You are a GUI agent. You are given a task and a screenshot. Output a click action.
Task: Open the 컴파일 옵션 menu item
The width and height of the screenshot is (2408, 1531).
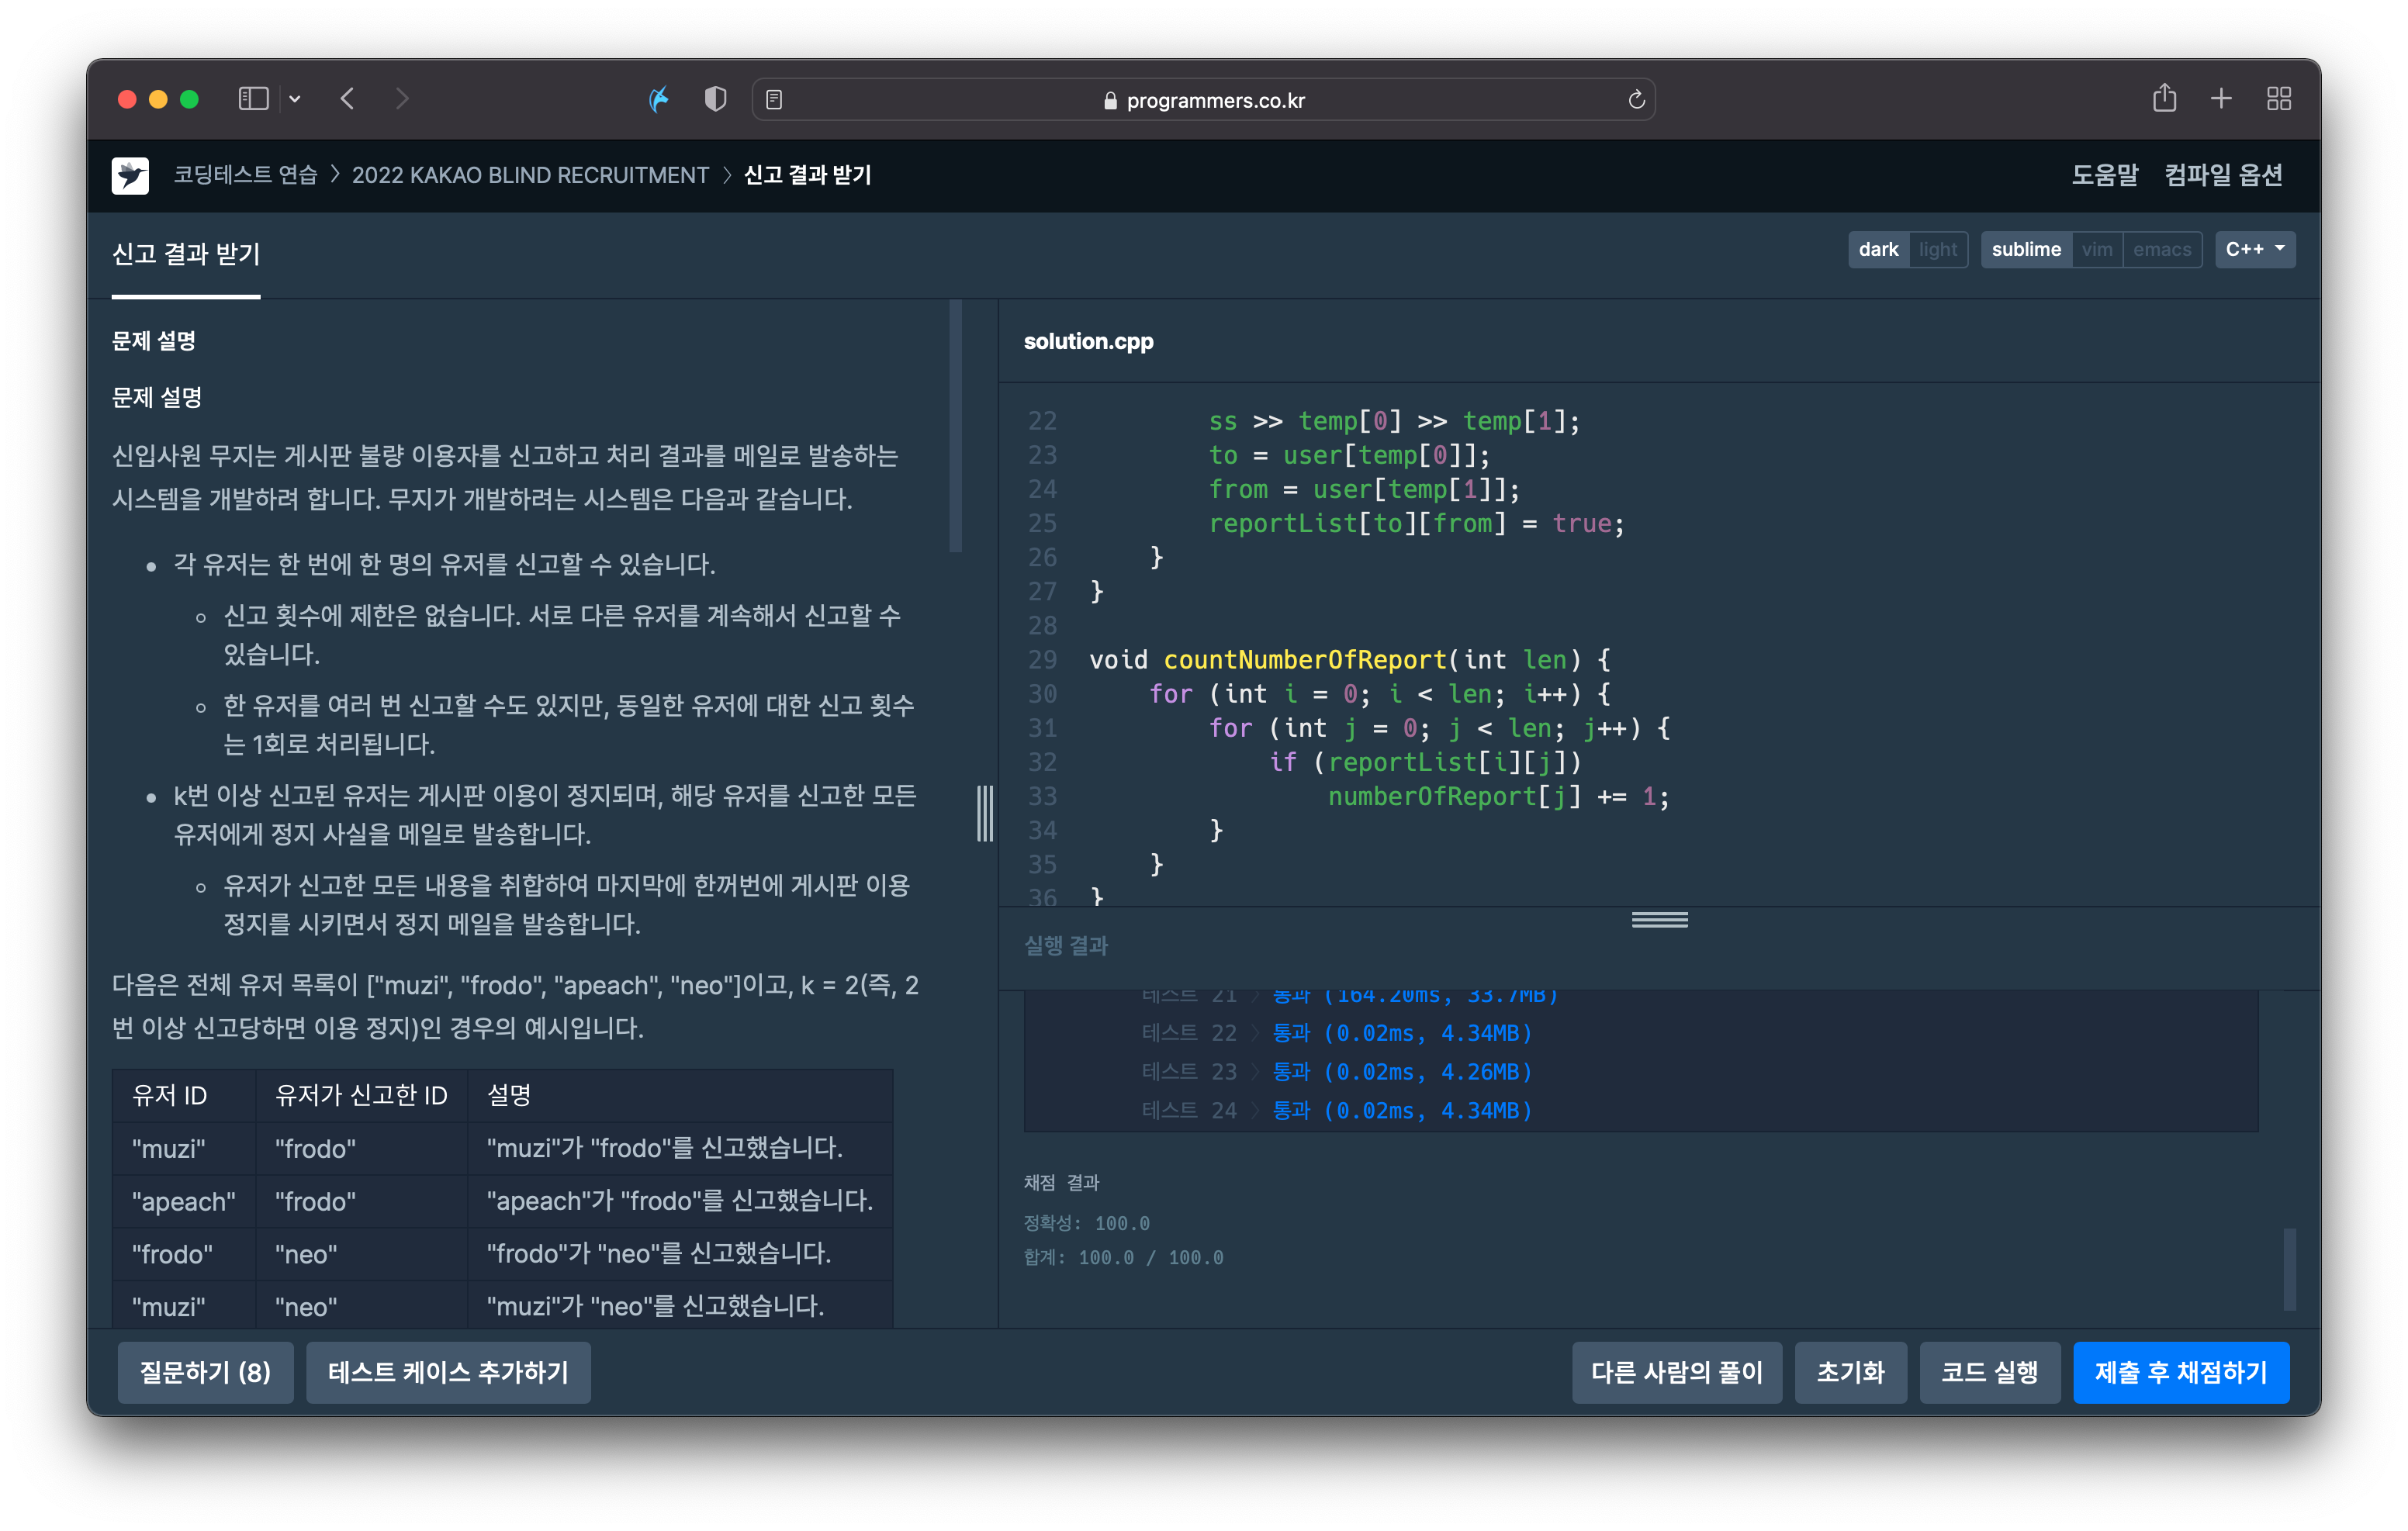click(2223, 175)
